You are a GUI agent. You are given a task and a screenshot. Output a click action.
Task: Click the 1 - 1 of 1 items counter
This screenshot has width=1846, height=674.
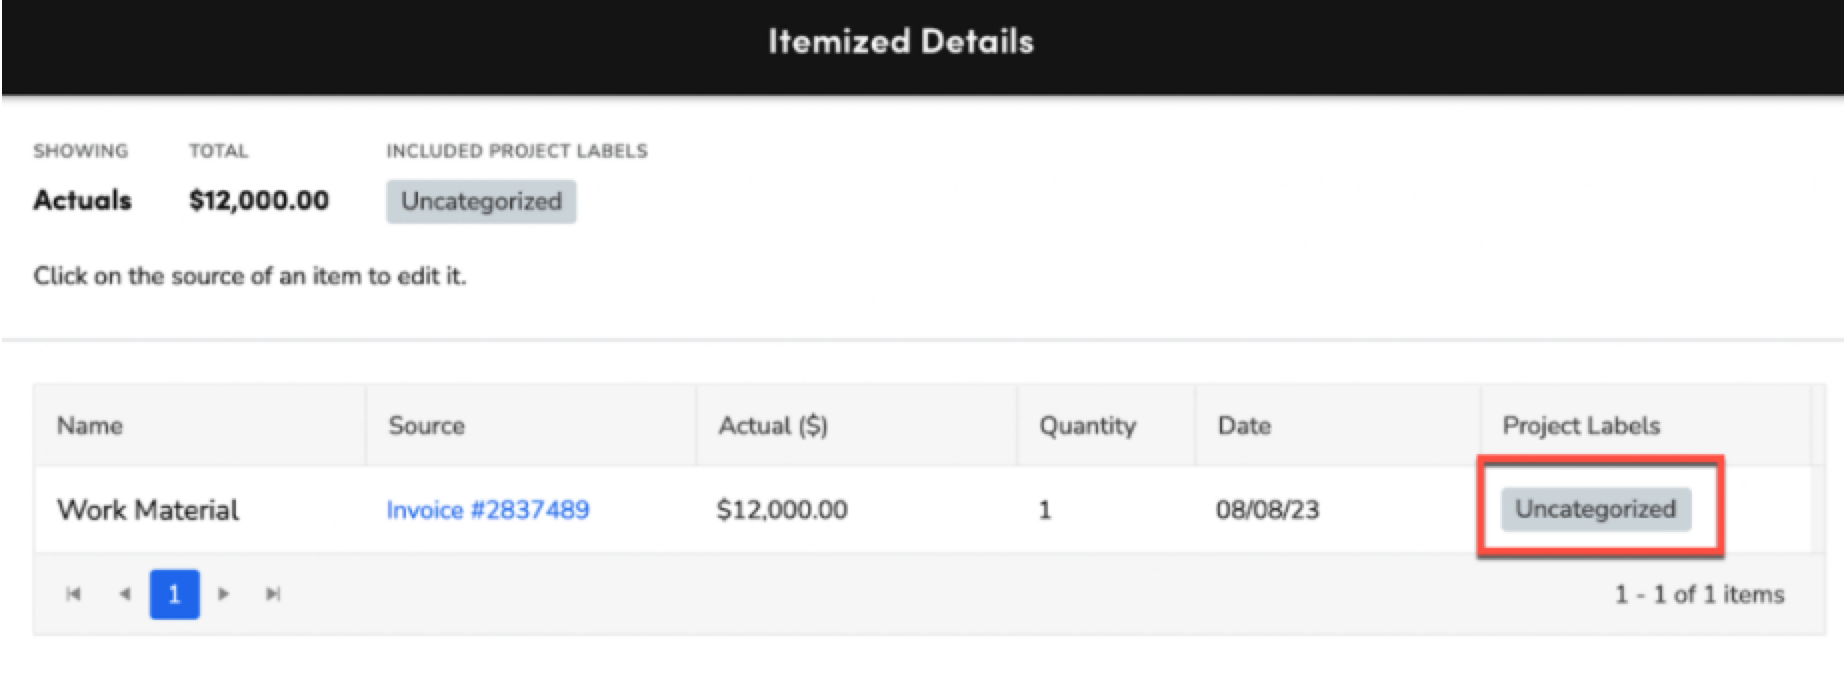(x=1698, y=593)
